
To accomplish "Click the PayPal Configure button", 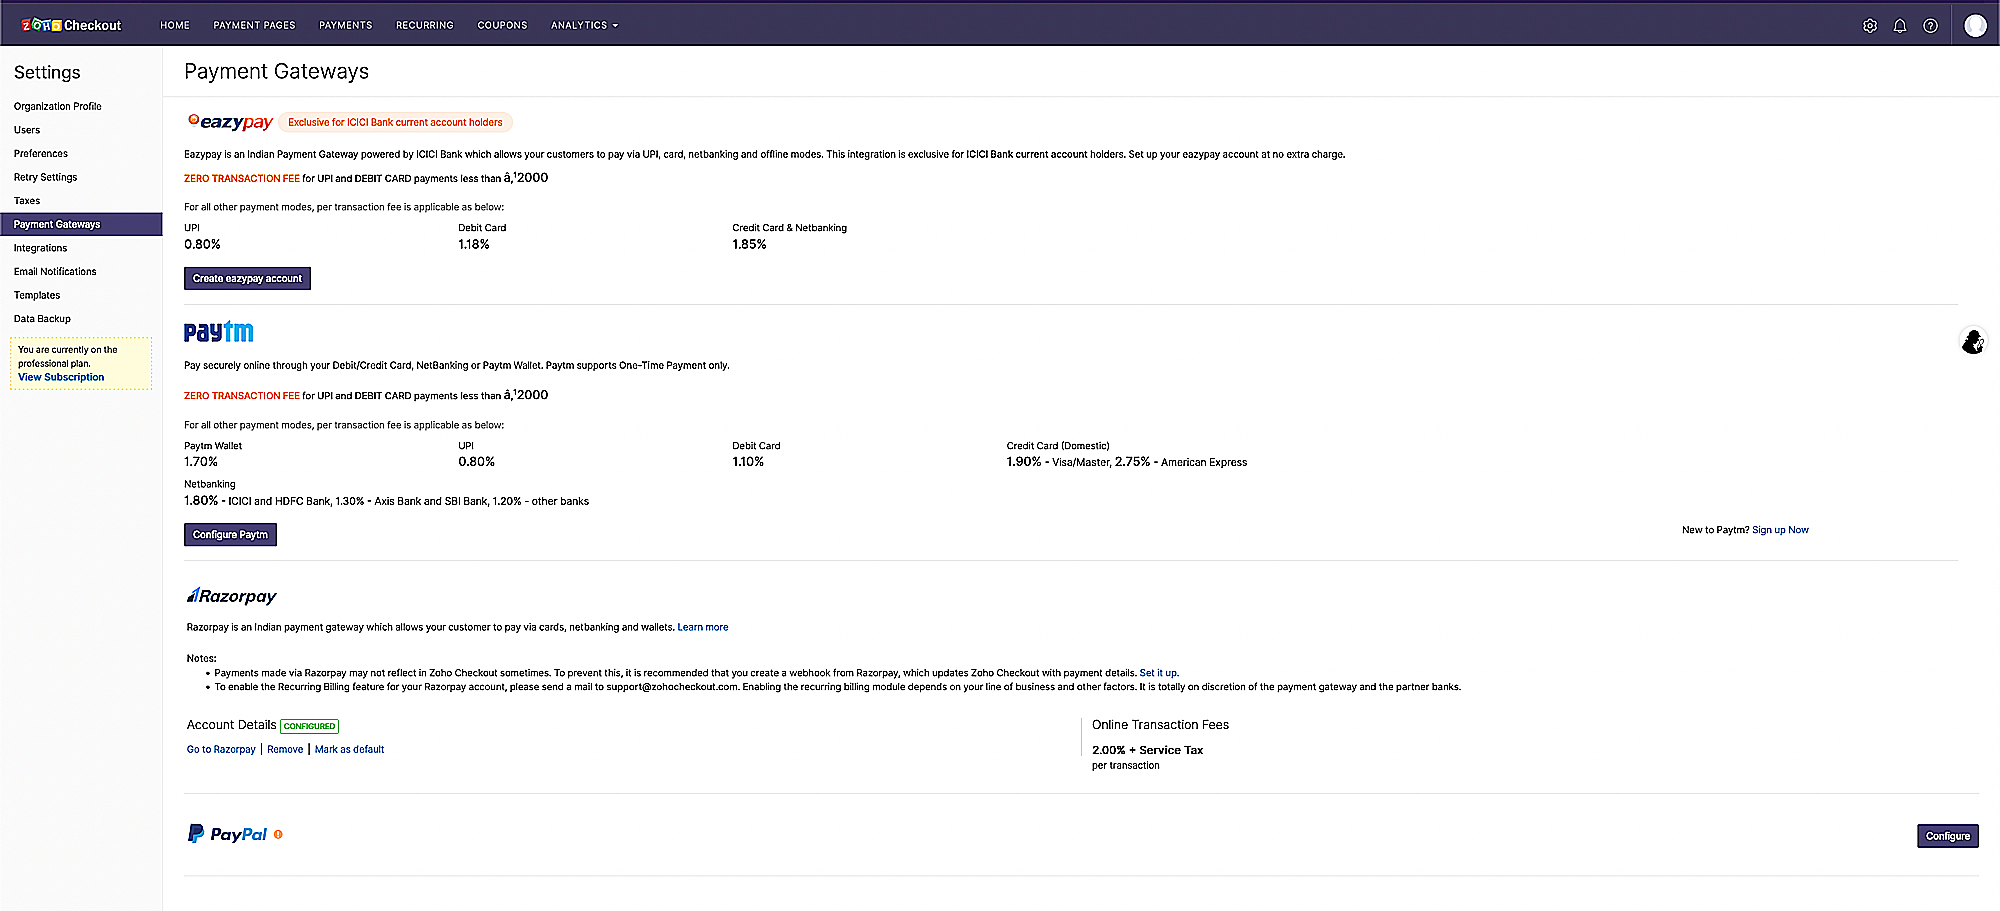I will pos(1948,836).
